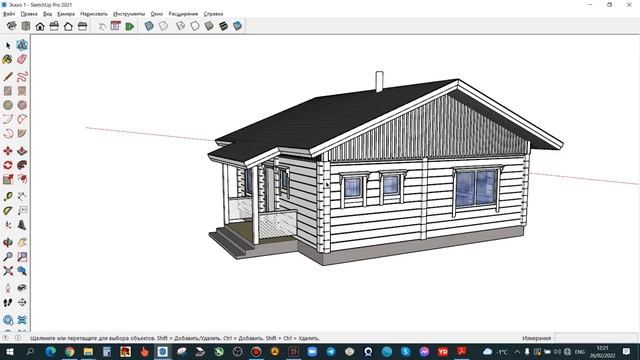The height and width of the screenshot is (360, 640).
Task: Open the Расширения menu
Action: click(x=183, y=14)
